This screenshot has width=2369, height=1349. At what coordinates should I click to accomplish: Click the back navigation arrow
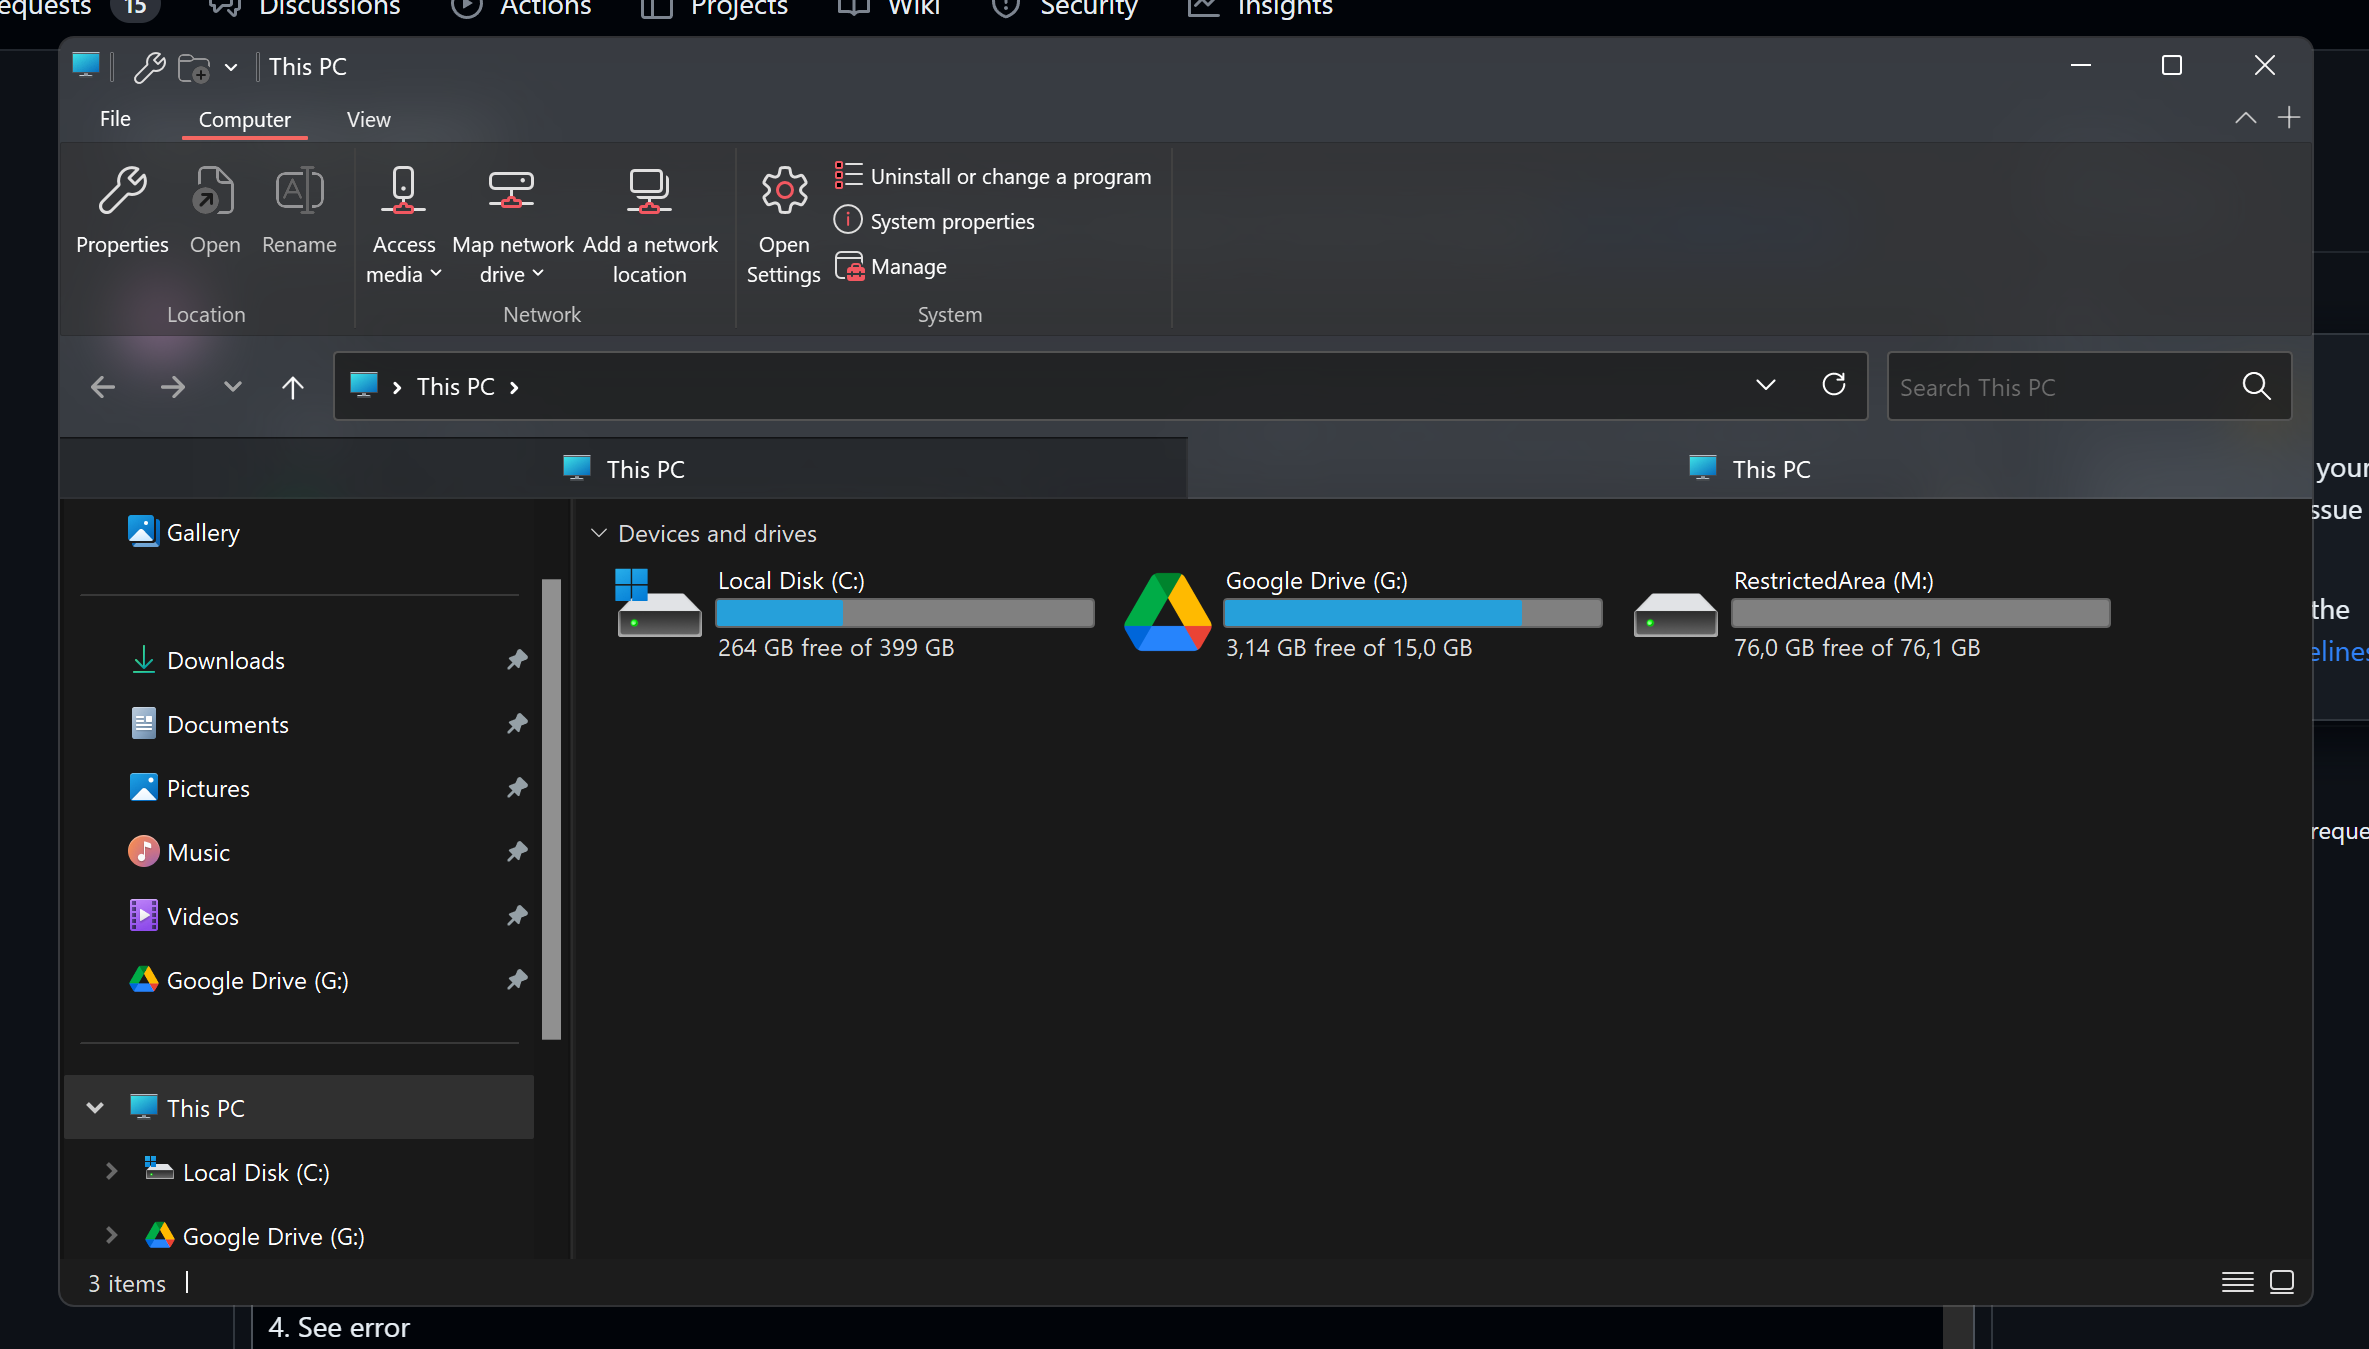101,387
